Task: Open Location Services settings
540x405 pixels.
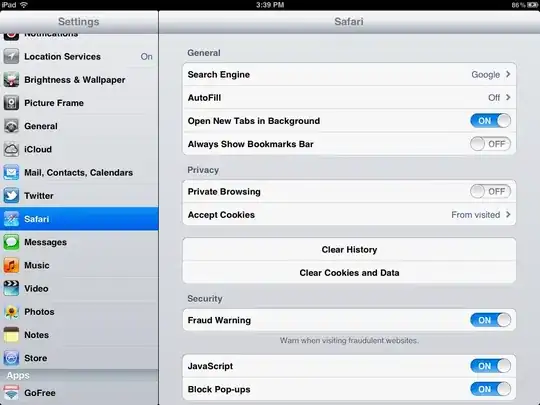Action: tap(79, 56)
